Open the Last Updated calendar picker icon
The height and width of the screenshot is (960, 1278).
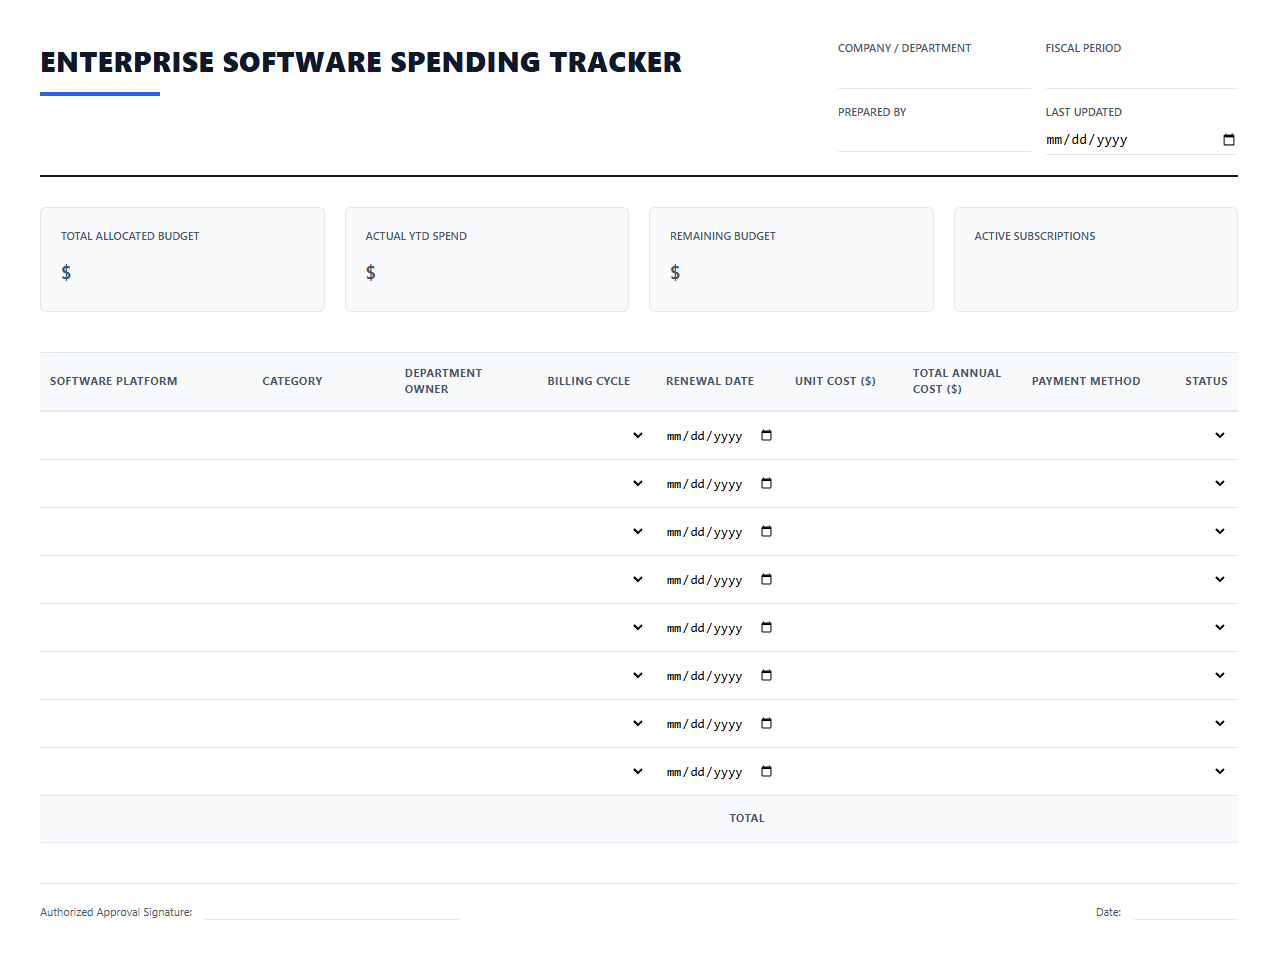tap(1229, 140)
